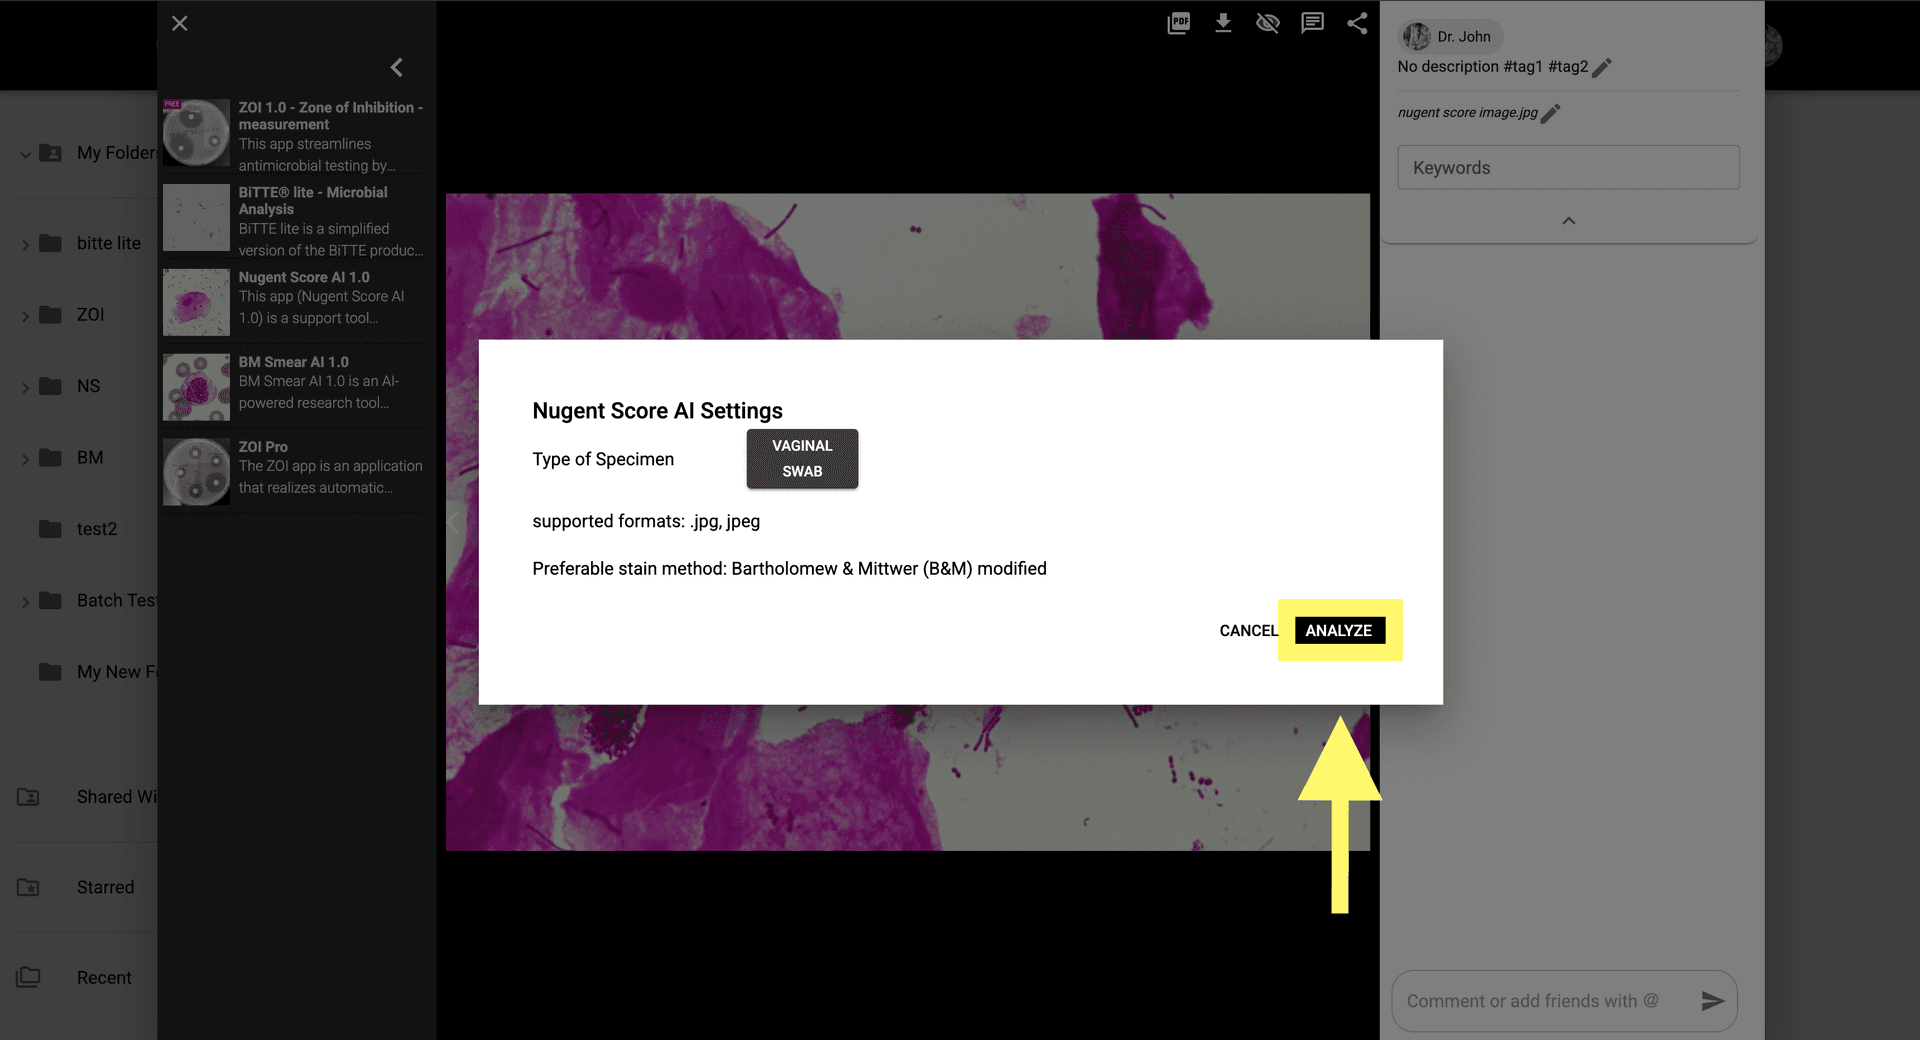This screenshot has height=1040, width=1920.
Task: Expand the bitte lite folder arrow
Action: pyautogui.click(x=25, y=244)
